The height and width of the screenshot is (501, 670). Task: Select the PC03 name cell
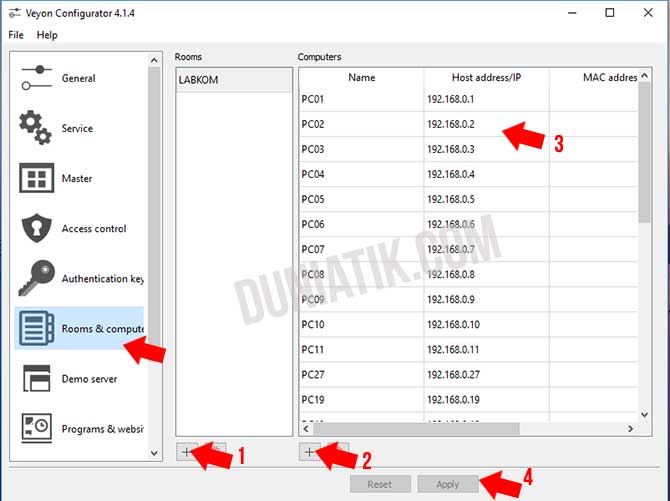coord(361,149)
